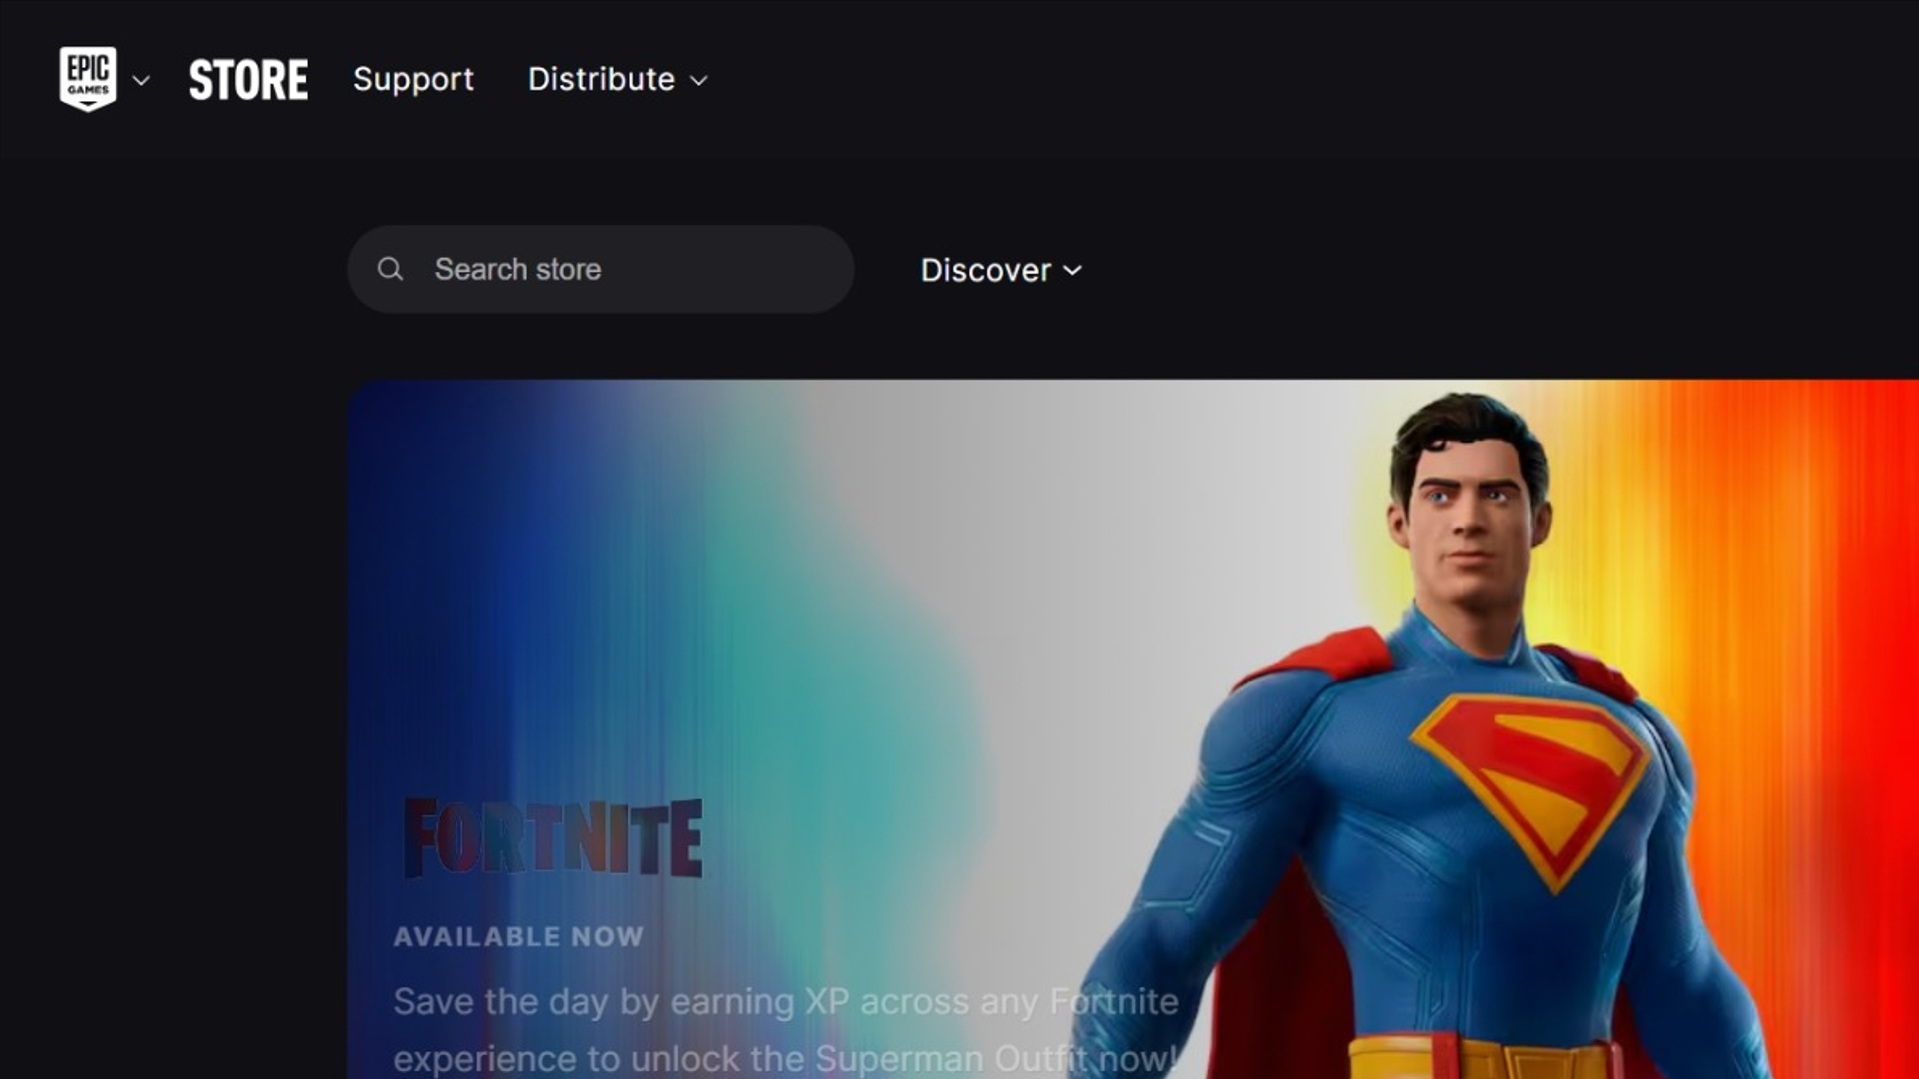Click Superman's face in the banner
This screenshot has height=1079, width=1919.
click(1470, 510)
